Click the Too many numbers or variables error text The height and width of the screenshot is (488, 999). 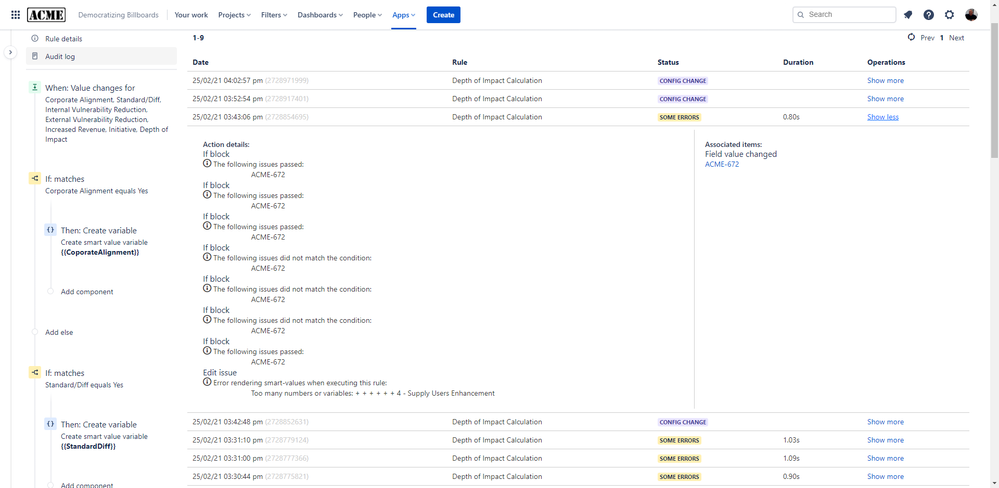tap(373, 393)
